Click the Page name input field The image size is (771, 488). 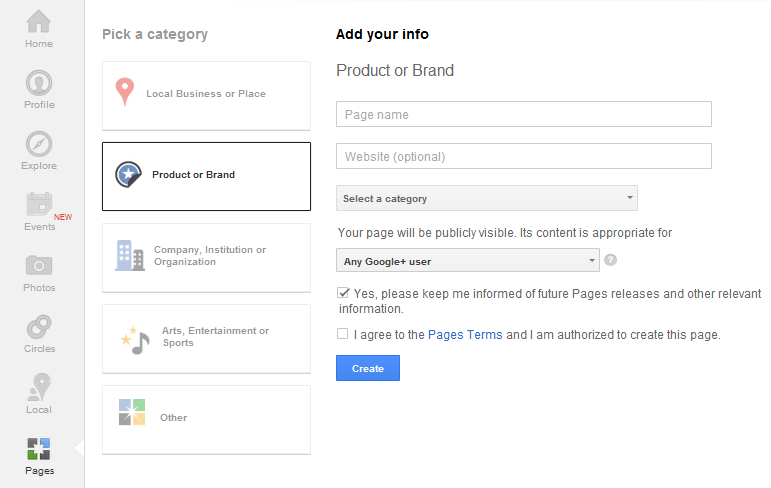pos(524,114)
